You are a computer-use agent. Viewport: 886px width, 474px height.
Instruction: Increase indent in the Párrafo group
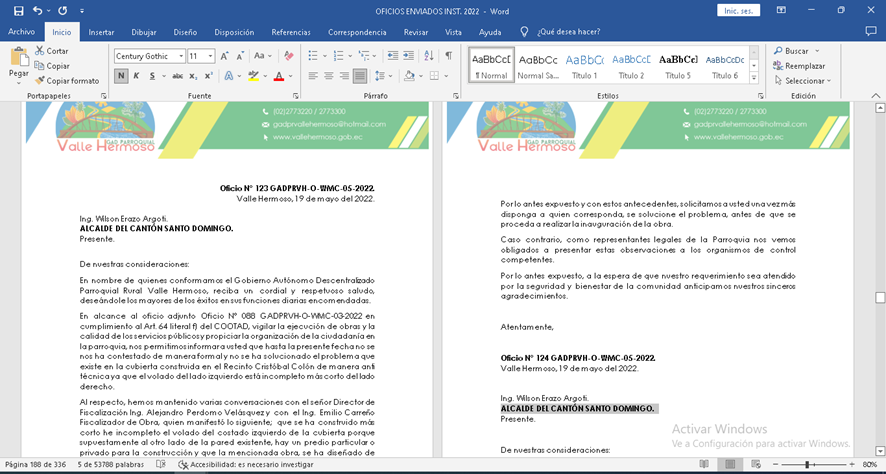(x=407, y=56)
